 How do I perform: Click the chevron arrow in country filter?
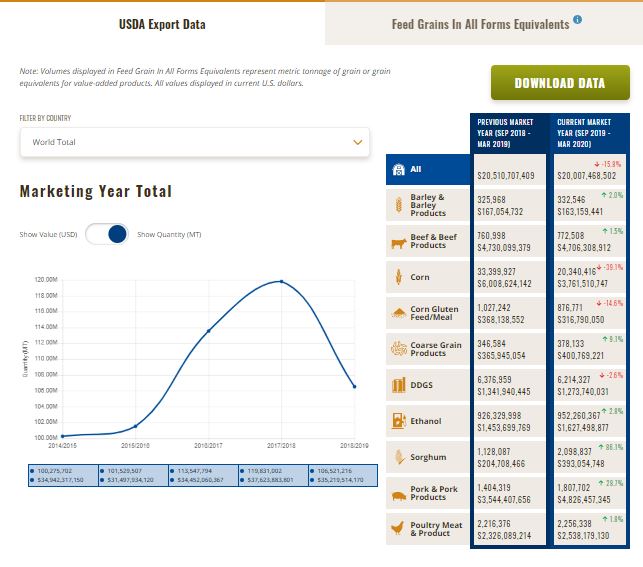pyautogui.click(x=358, y=142)
